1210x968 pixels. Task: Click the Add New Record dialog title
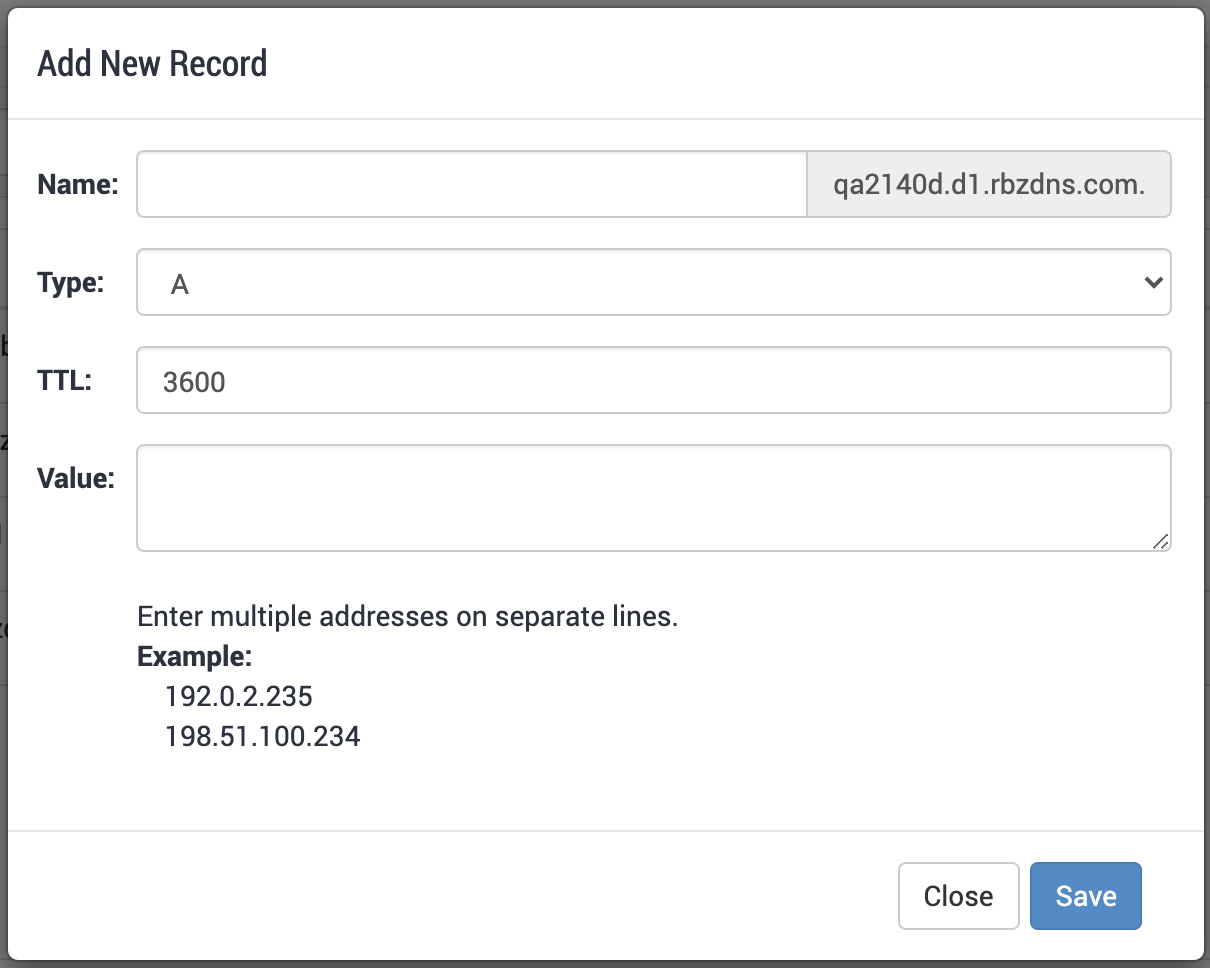point(152,63)
